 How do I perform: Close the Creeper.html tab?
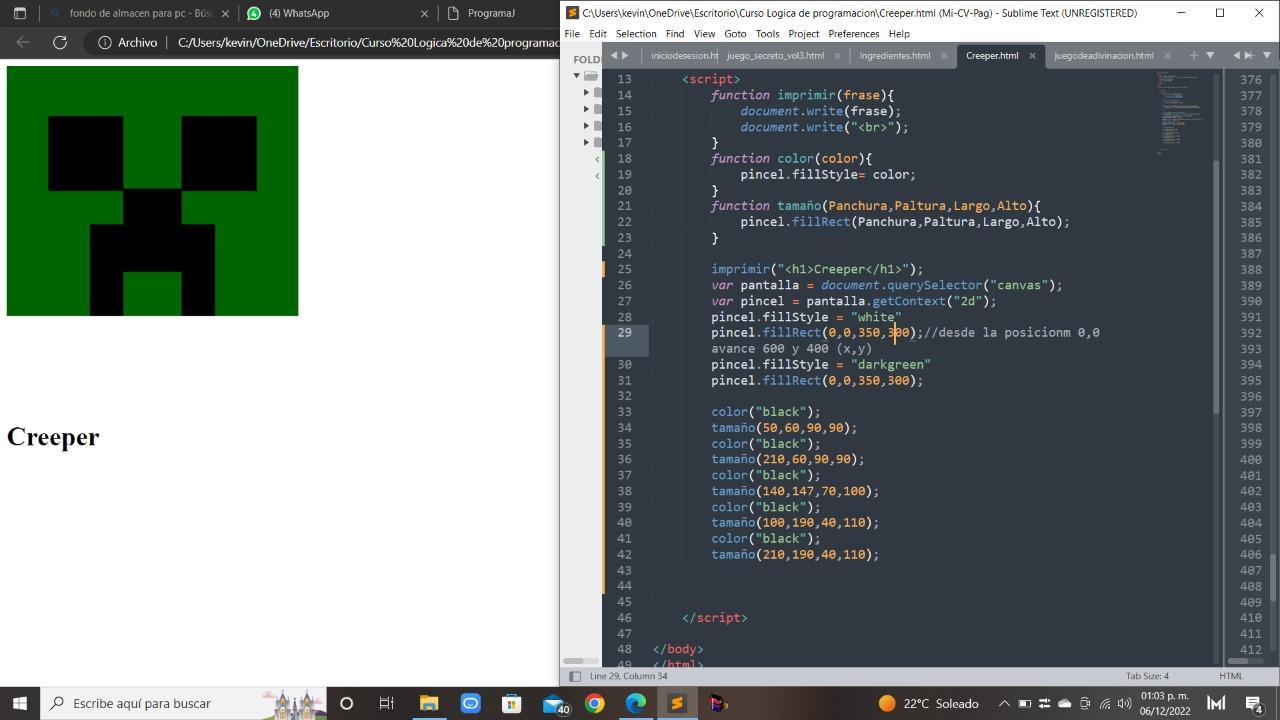click(1032, 56)
